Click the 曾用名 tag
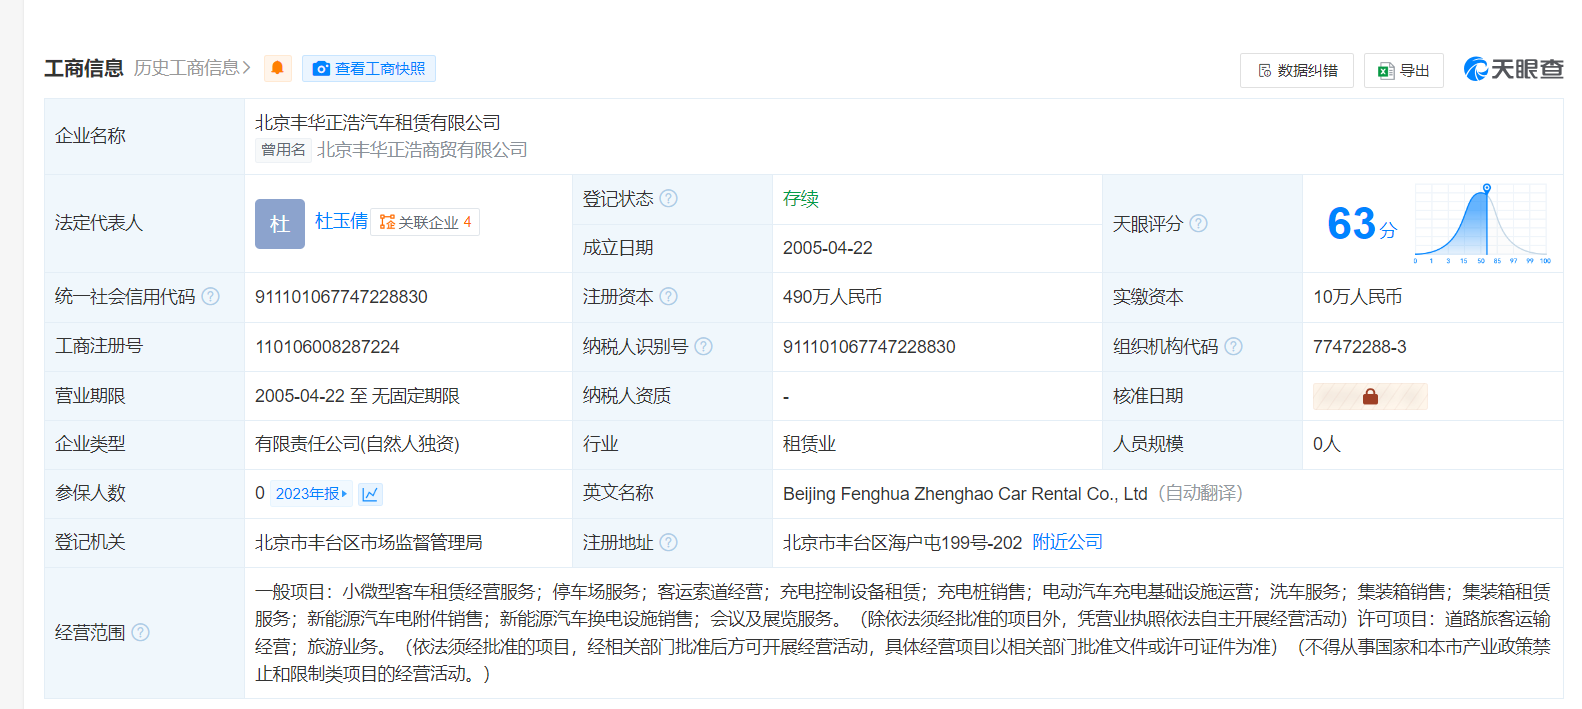 pos(283,150)
